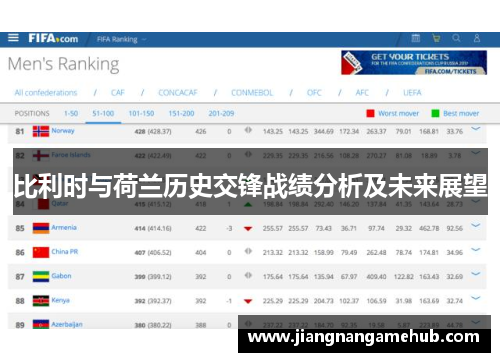Viewport: 500px width, 362px height.
Task: Select the All confederations filter
Action: 46,93
